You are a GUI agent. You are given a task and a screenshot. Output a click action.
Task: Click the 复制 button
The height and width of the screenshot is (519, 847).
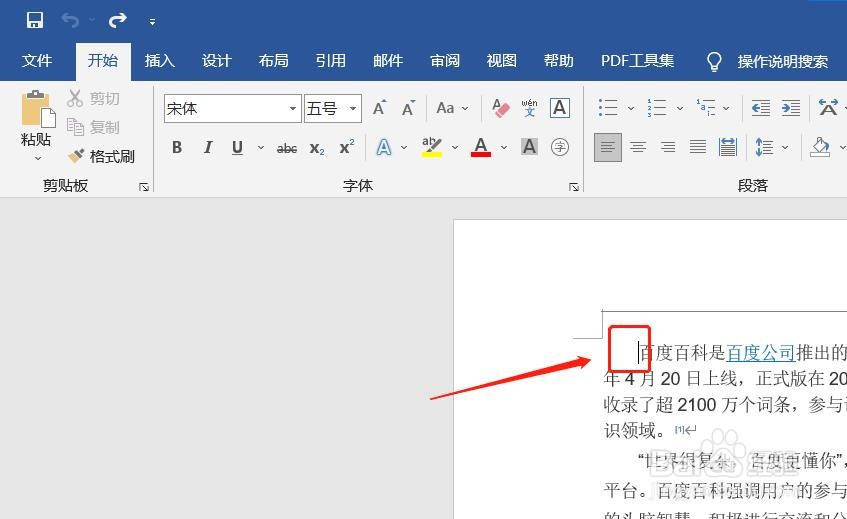point(93,127)
